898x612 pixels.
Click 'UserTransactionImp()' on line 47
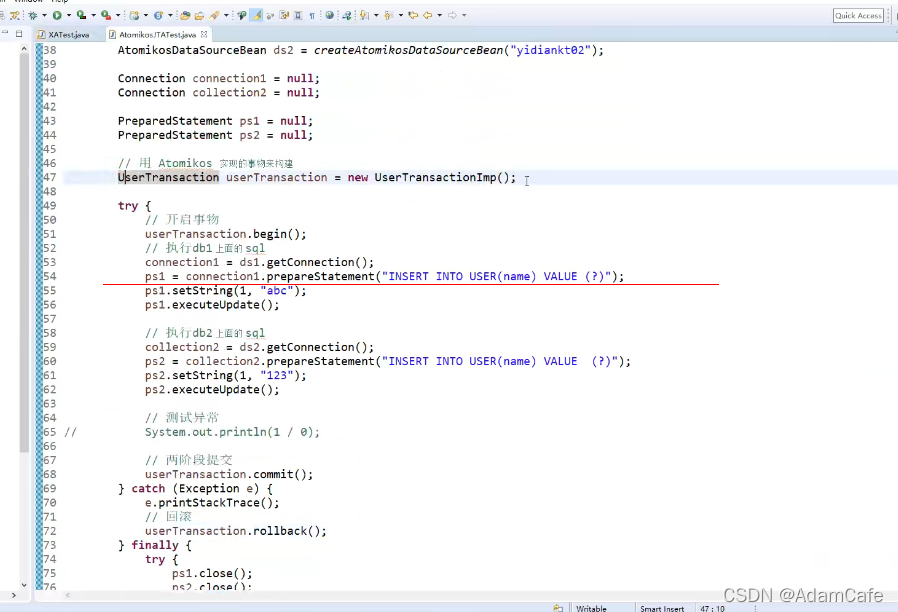point(442,177)
